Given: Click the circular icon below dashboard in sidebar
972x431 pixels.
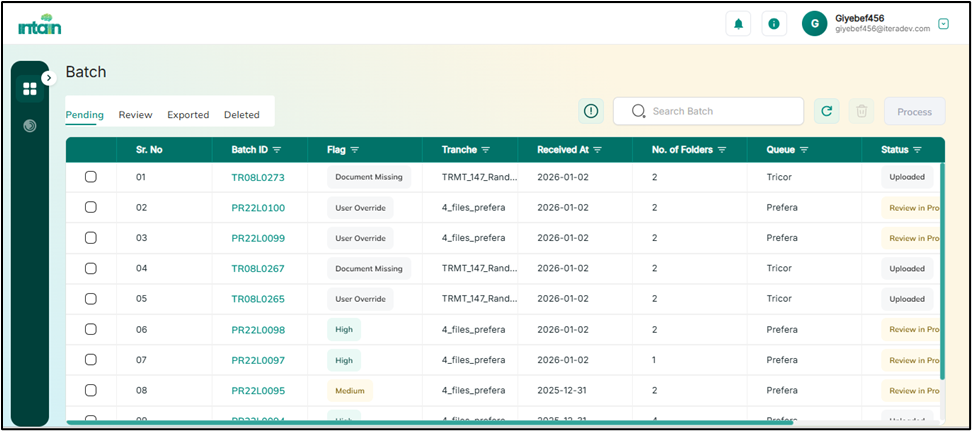Looking at the screenshot, I should (30, 126).
